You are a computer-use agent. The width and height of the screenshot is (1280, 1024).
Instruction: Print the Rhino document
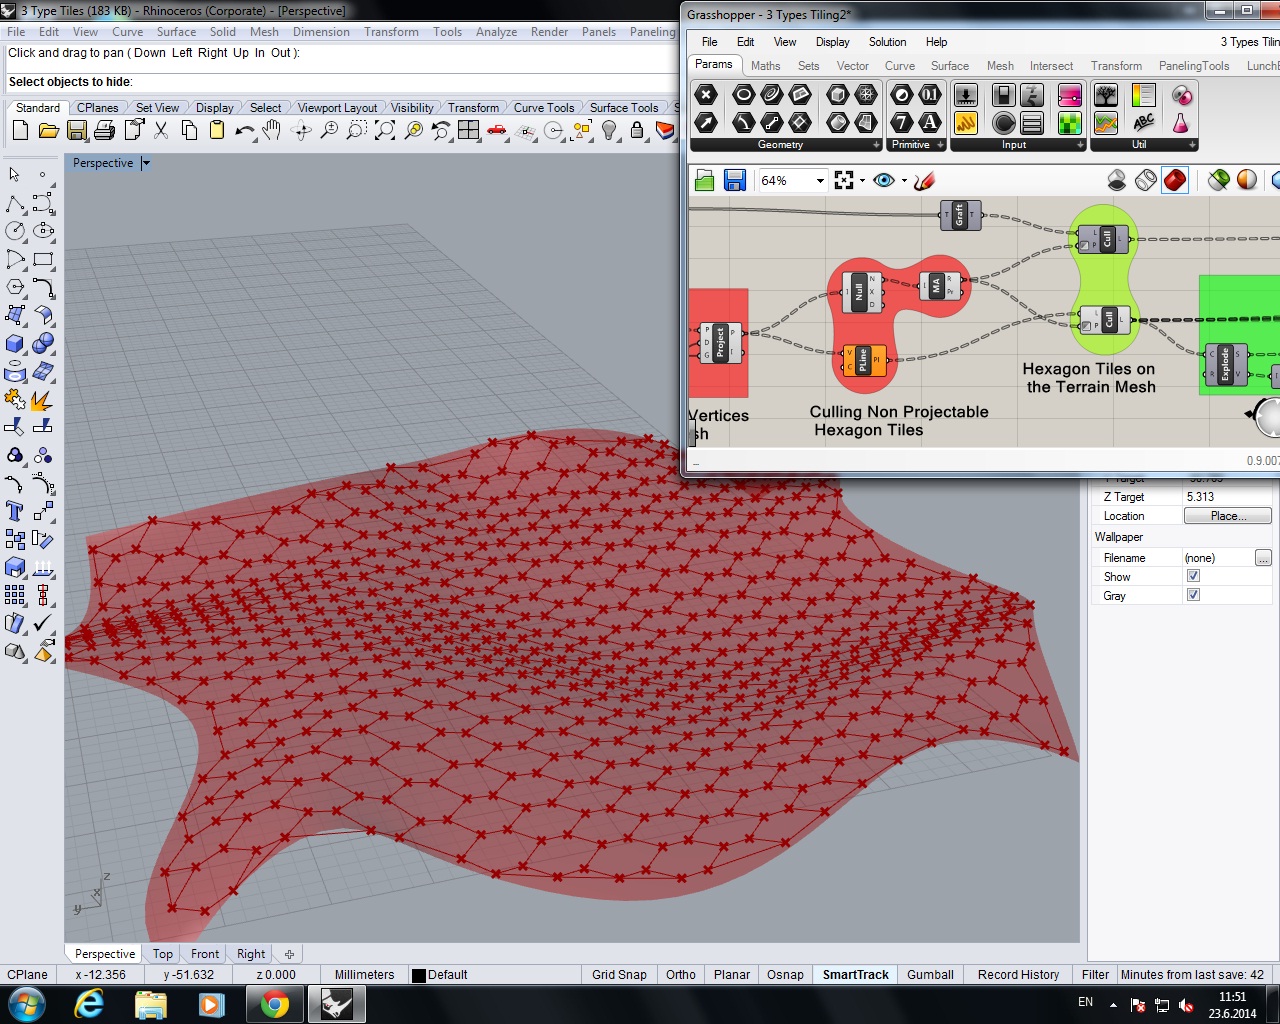pos(104,130)
